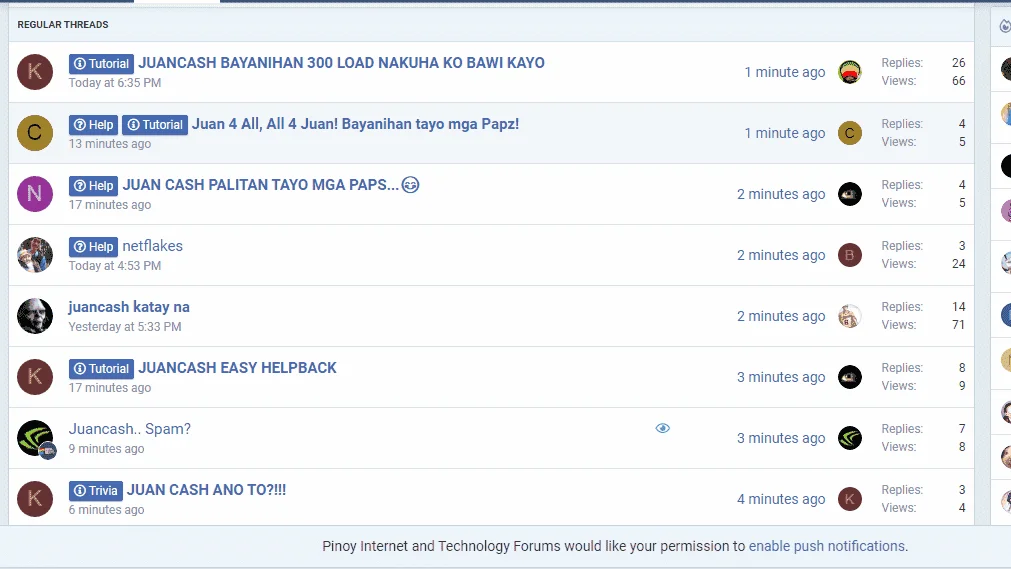Open author avatar of Juancash.. Spam? thread
This screenshot has width=1011, height=569.
(35, 438)
